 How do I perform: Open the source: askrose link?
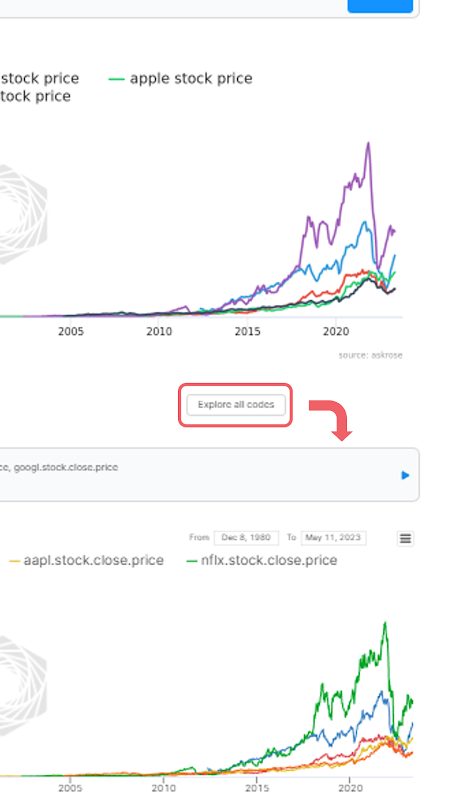coord(370,355)
